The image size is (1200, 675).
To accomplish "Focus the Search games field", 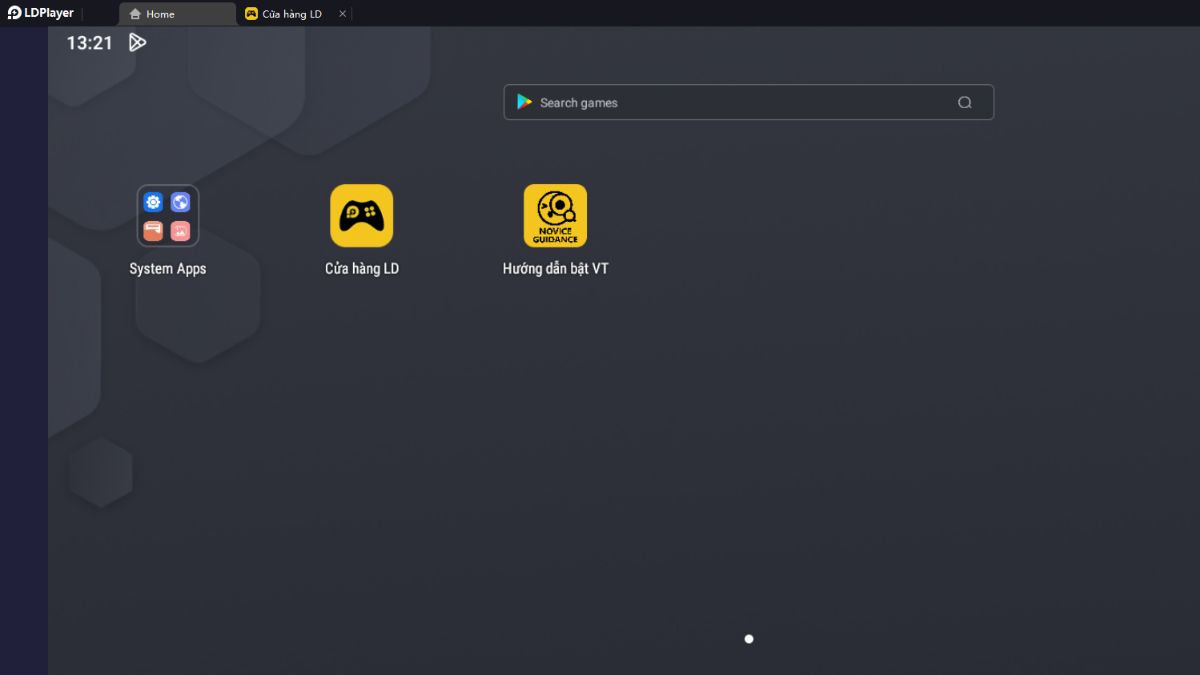I will pyautogui.click(x=748, y=102).
